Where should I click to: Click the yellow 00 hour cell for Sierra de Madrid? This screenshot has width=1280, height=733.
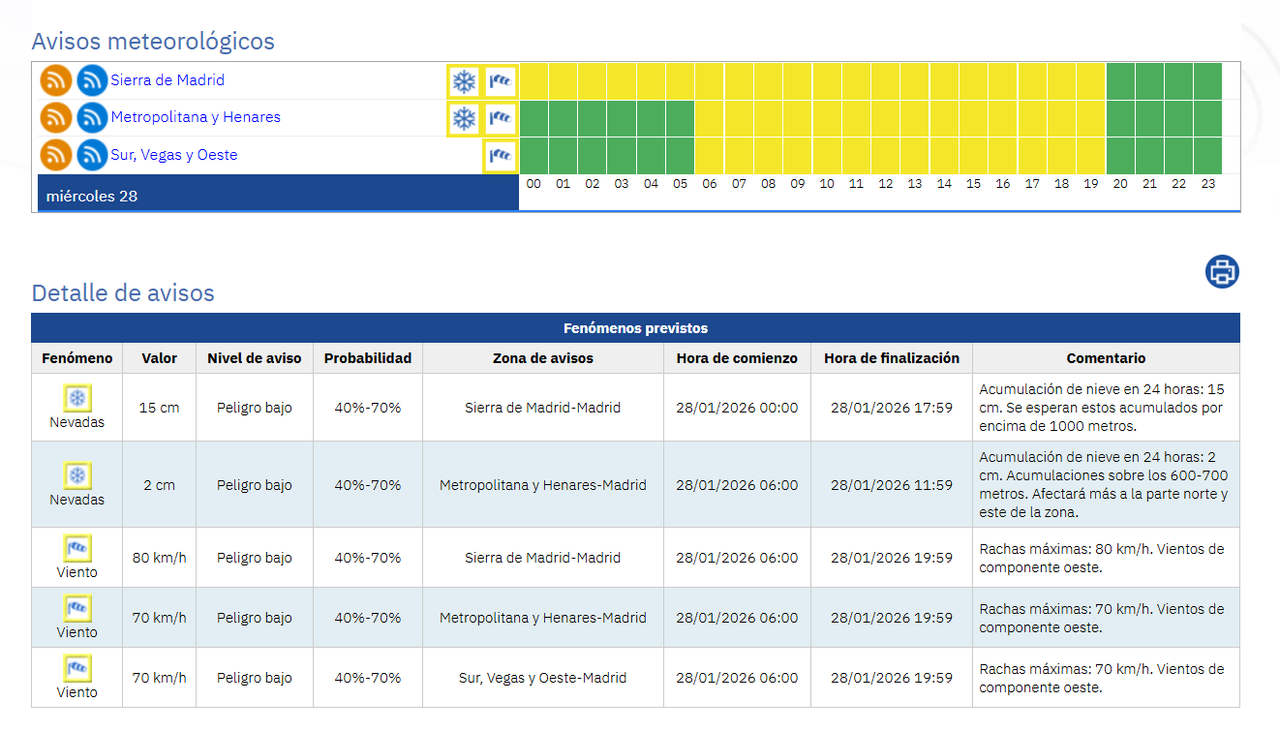click(534, 81)
